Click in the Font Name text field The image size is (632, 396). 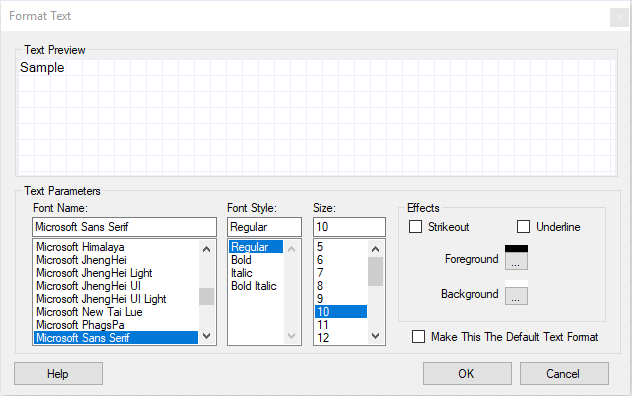pos(124,227)
